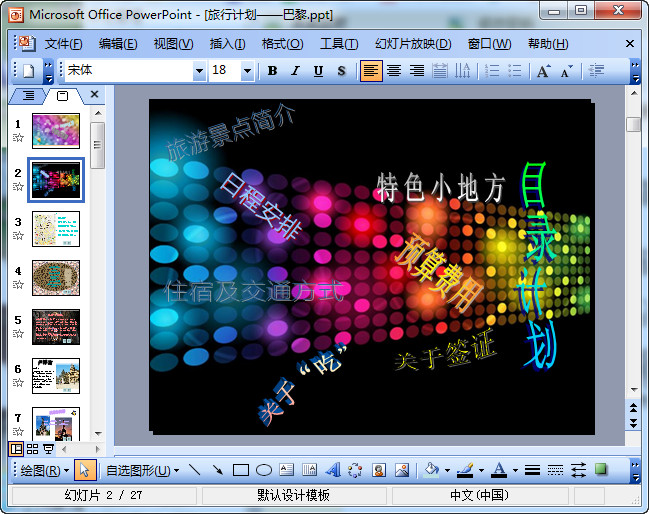Click the distributed alignment icon

pos(440,71)
